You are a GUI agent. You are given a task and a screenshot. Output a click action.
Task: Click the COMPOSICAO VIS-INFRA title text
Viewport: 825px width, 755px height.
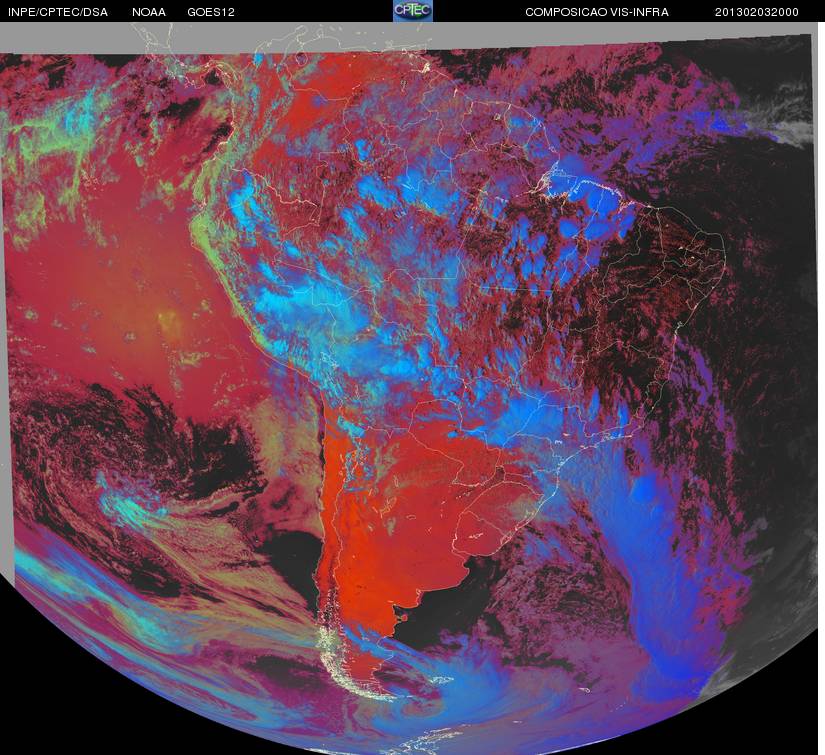pyautogui.click(x=597, y=12)
